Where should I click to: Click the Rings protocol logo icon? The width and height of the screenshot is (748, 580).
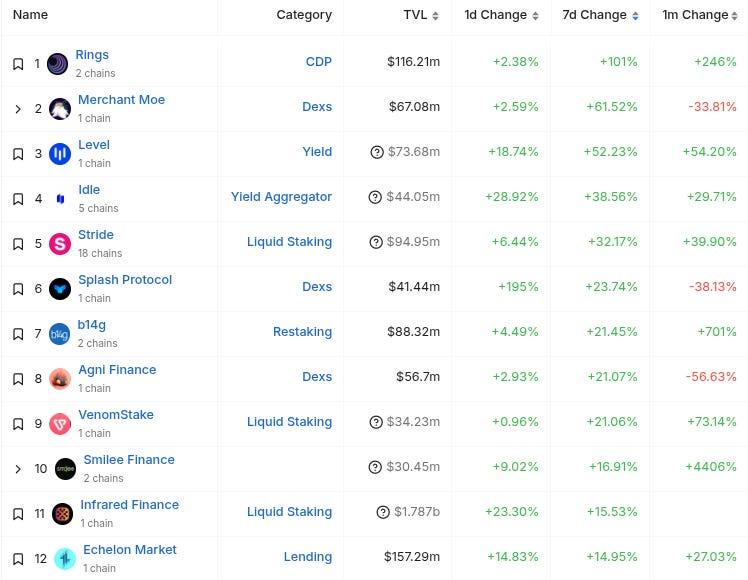(58, 64)
